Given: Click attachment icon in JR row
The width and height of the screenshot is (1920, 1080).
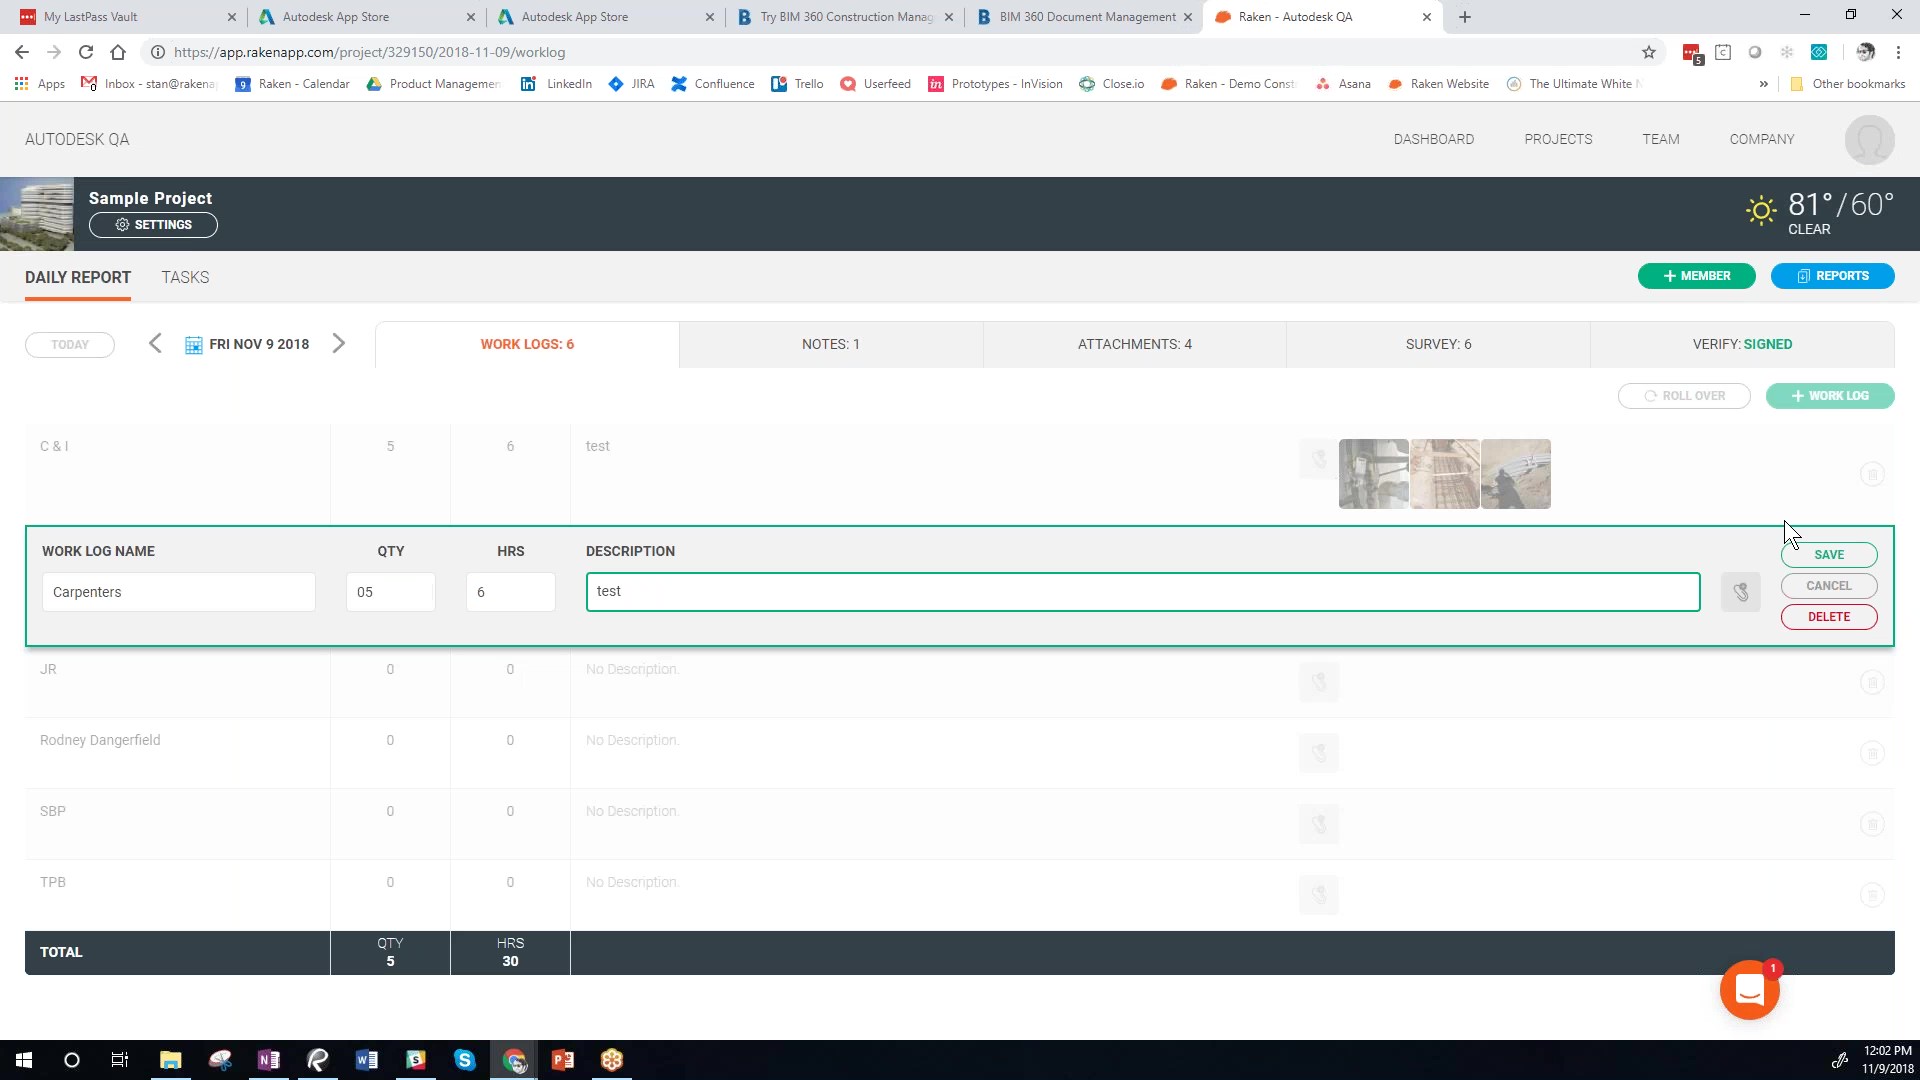Looking at the screenshot, I should (x=1318, y=682).
